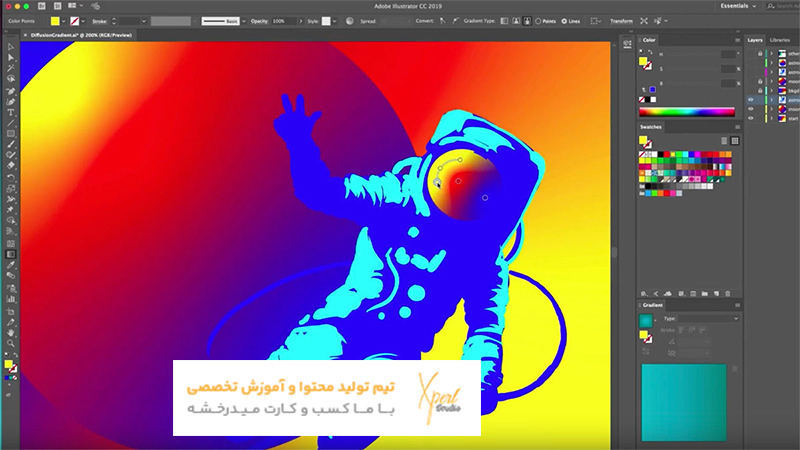The image size is (800, 450).
Task: Select the Selection tool arrow
Action: 11,47
